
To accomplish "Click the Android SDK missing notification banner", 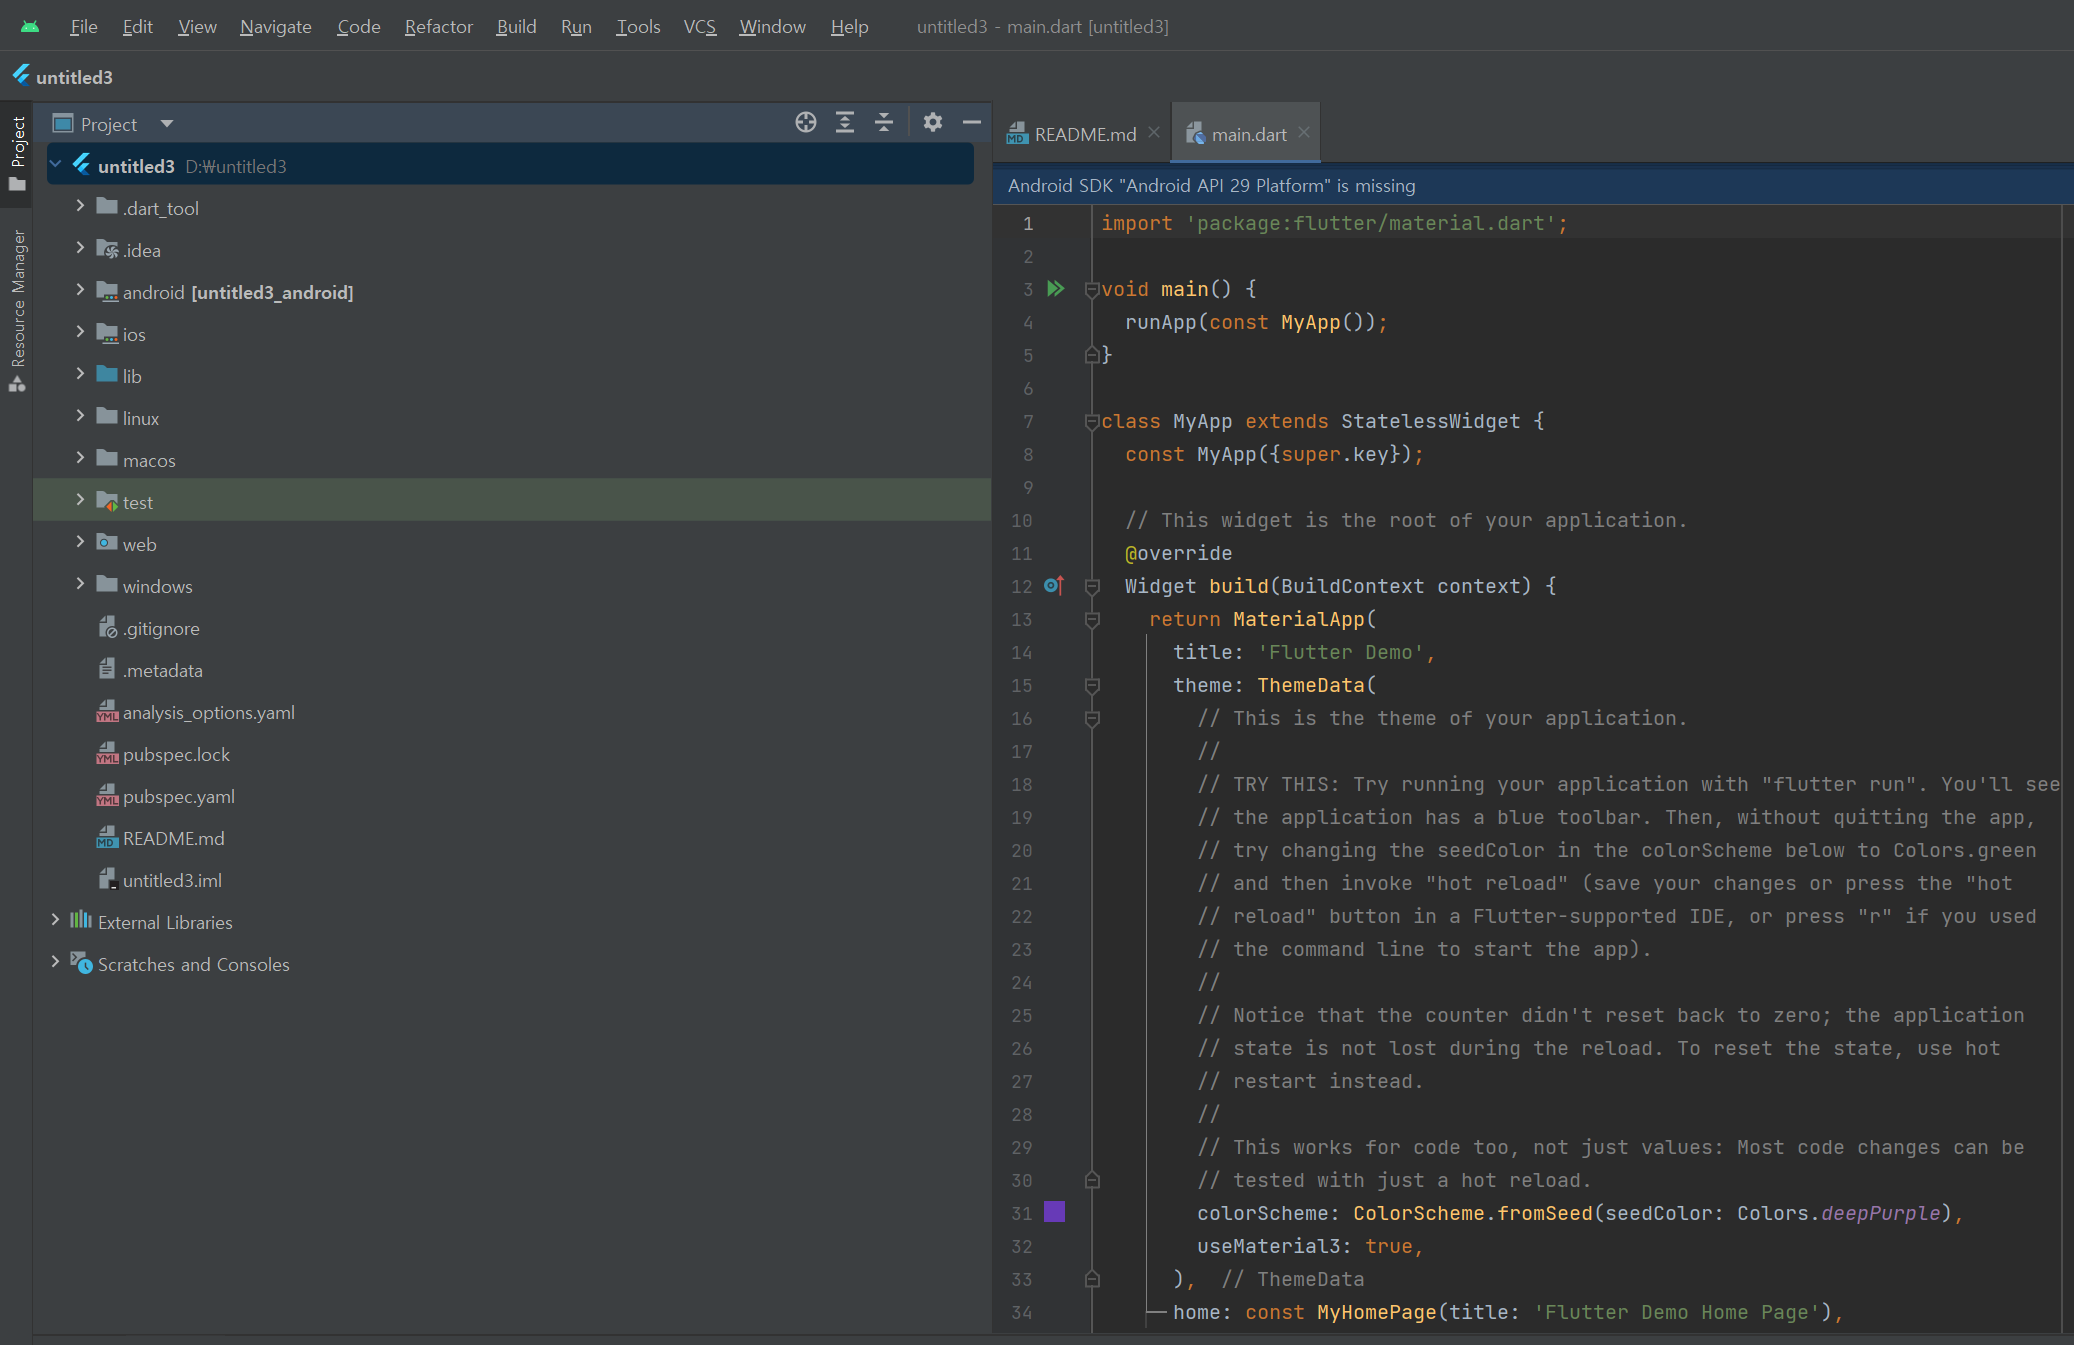I will tap(1211, 186).
